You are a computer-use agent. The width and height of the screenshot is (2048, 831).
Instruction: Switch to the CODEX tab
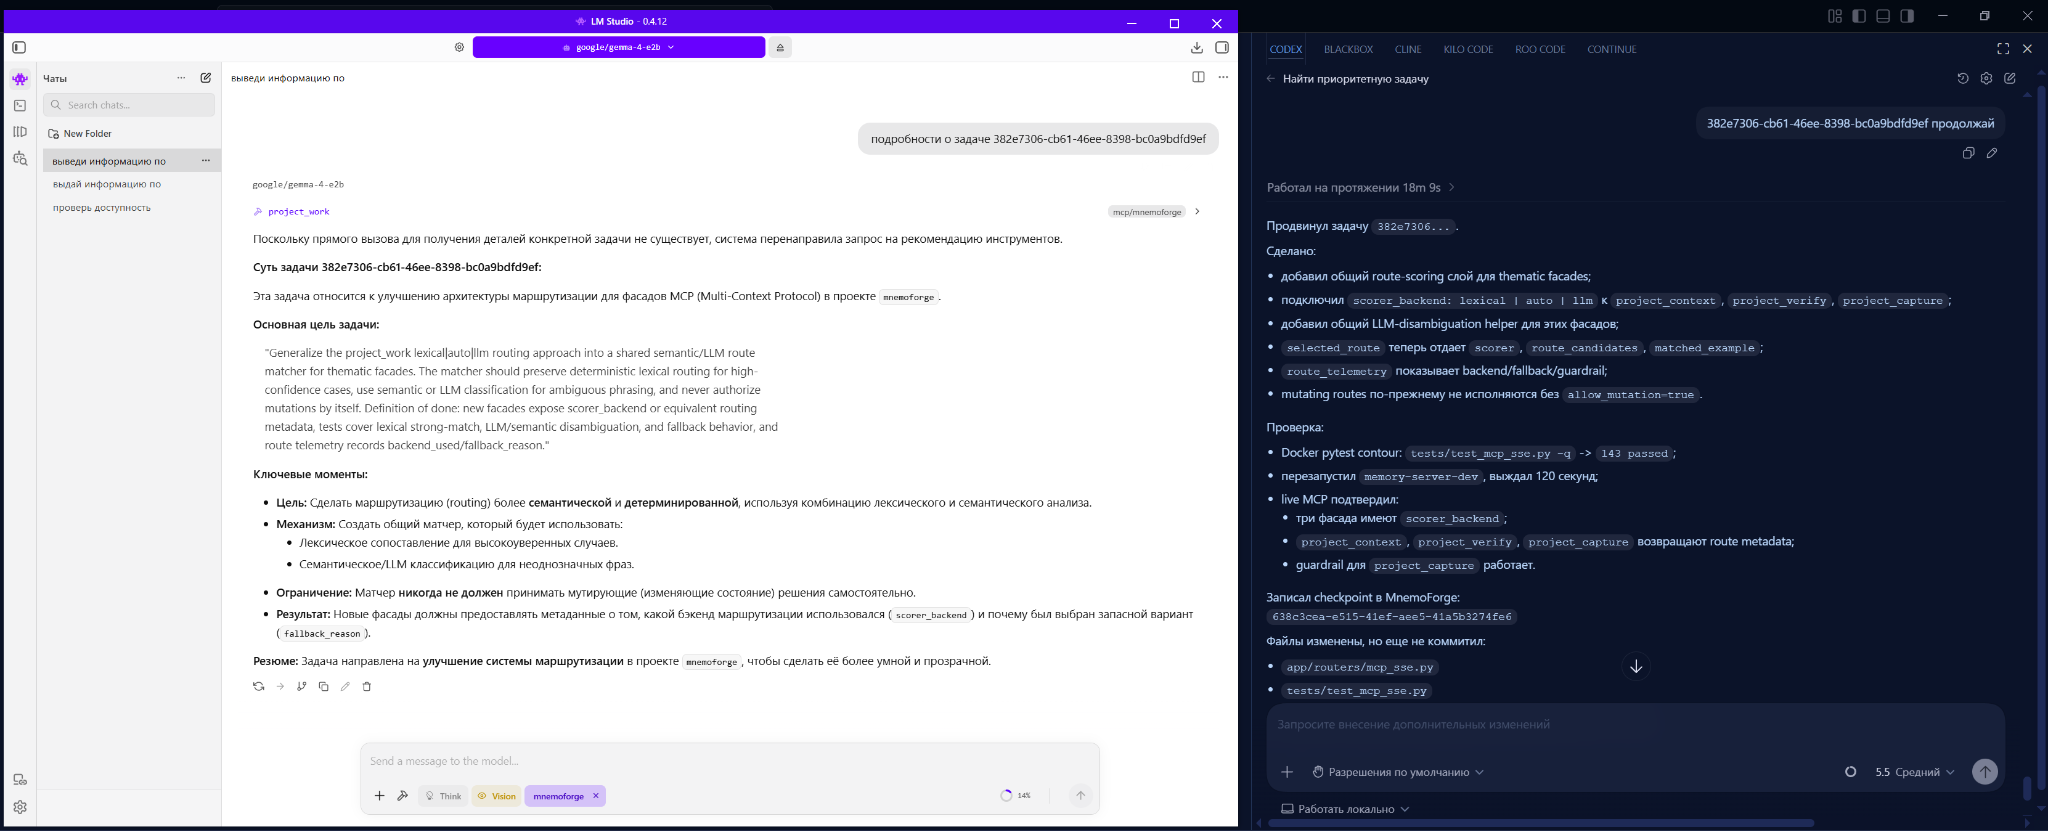coord(1286,49)
